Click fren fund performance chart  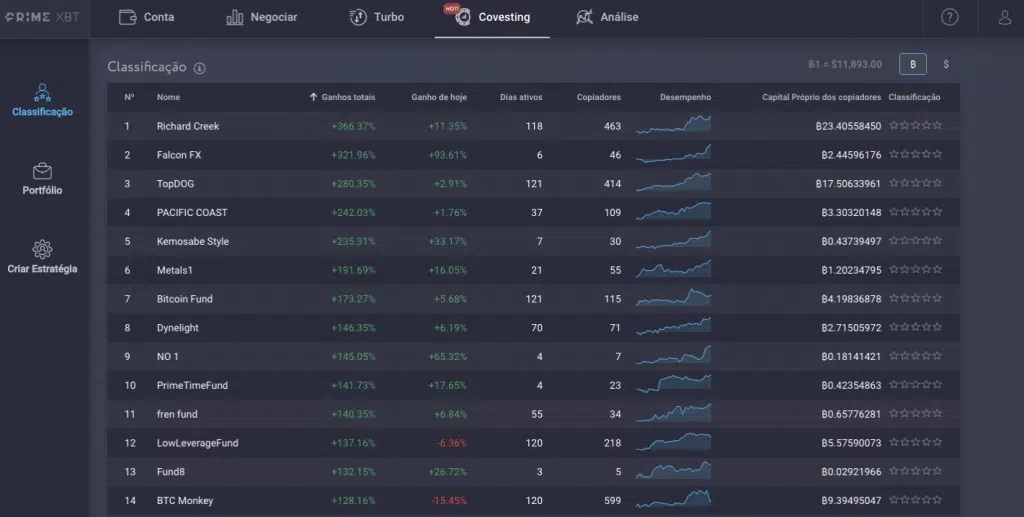(x=673, y=413)
